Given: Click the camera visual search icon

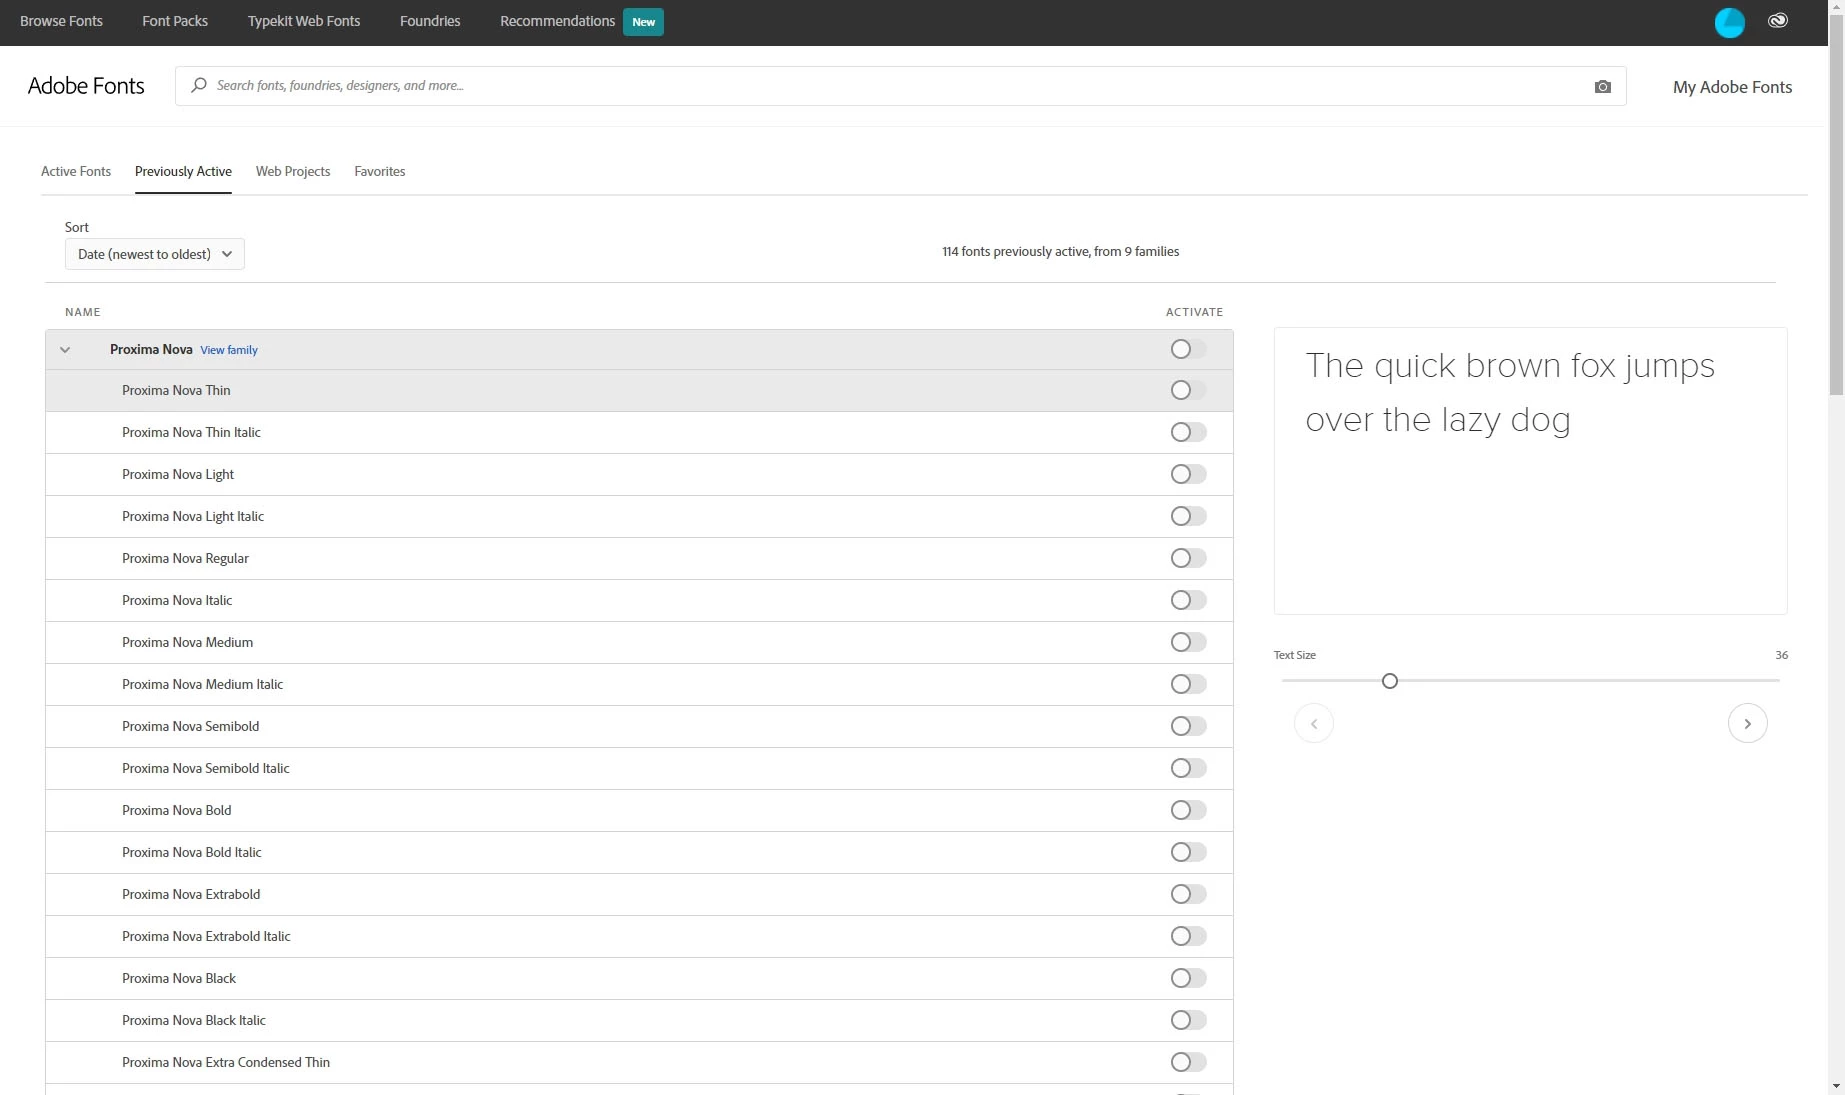Looking at the screenshot, I should pos(1603,87).
